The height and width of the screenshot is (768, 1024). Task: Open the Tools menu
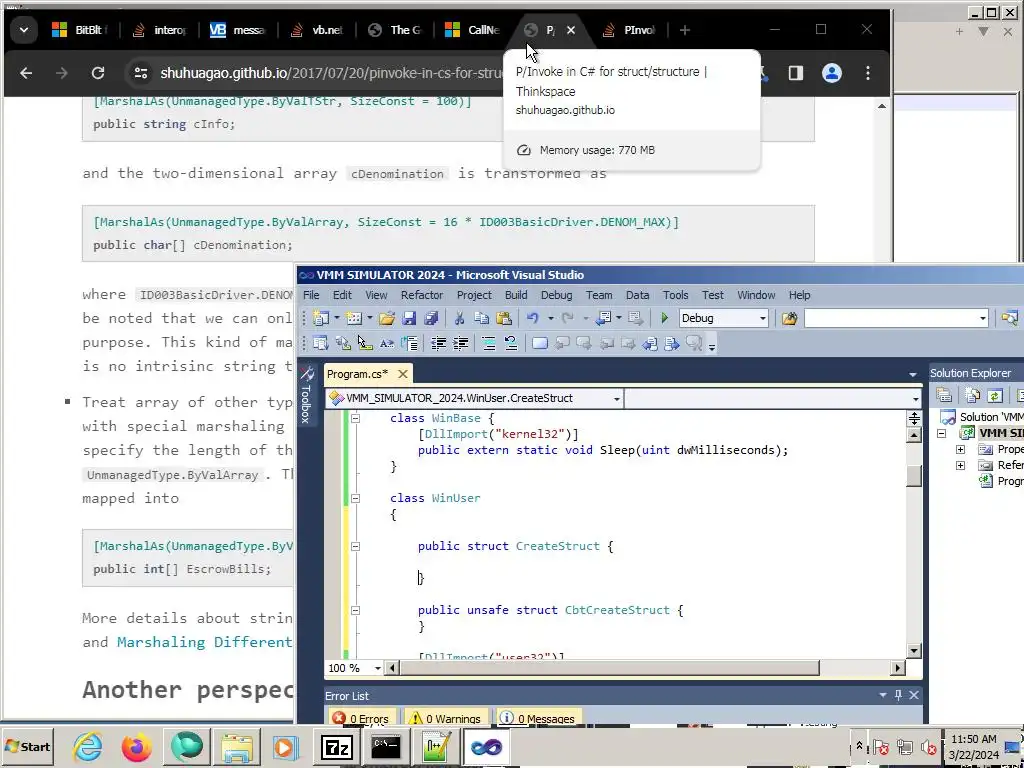click(675, 295)
